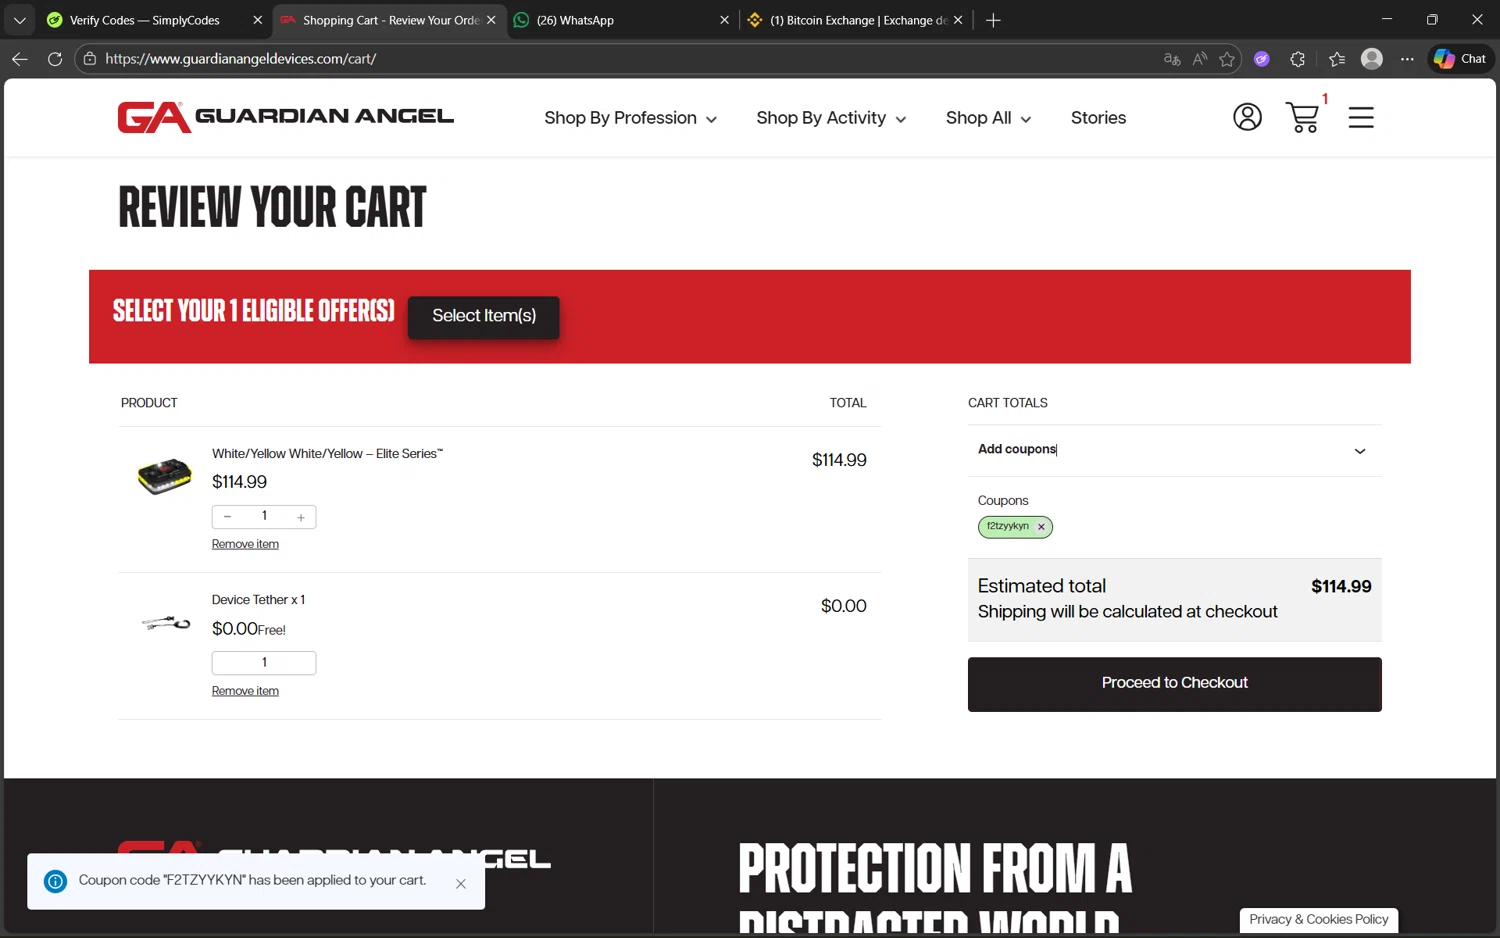The width and height of the screenshot is (1500, 938).
Task: Close the Shopping Cart tab
Action: [491, 20]
